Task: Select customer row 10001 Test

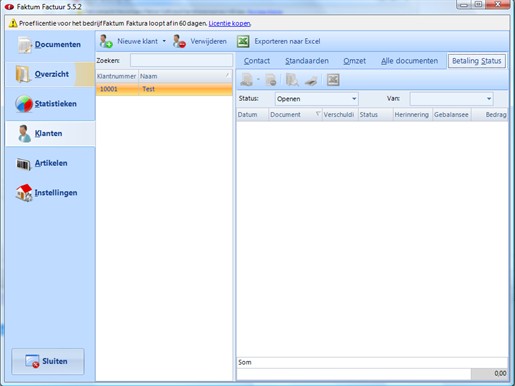Action: coord(164,89)
